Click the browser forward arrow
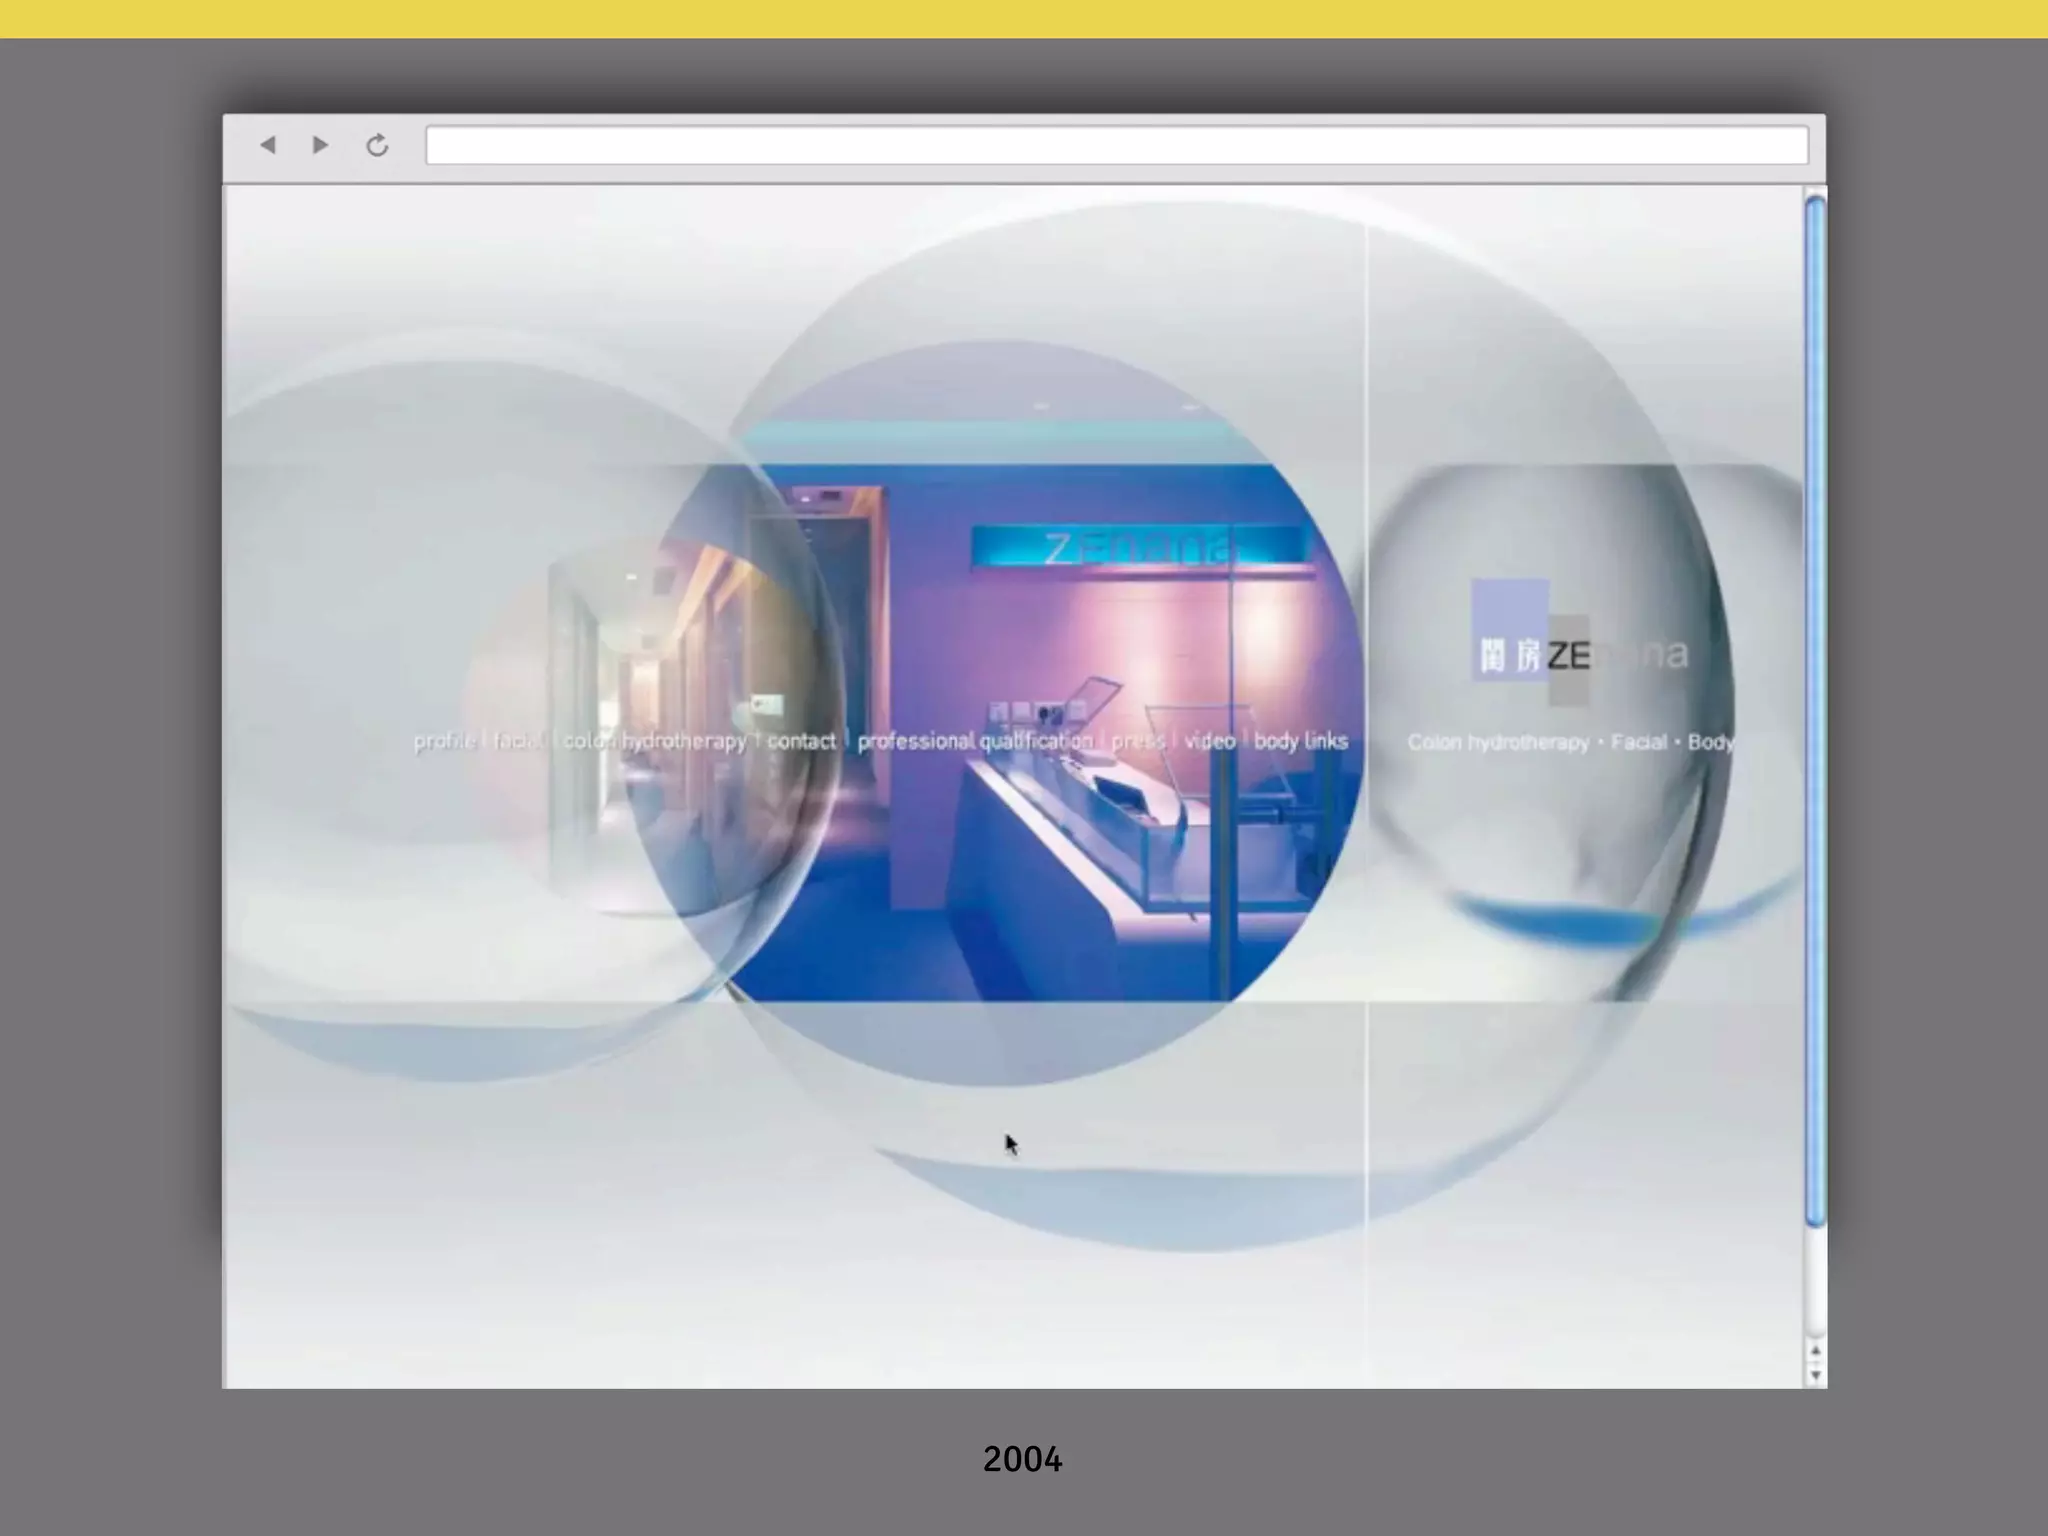 pyautogui.click(x=320, y=145)
